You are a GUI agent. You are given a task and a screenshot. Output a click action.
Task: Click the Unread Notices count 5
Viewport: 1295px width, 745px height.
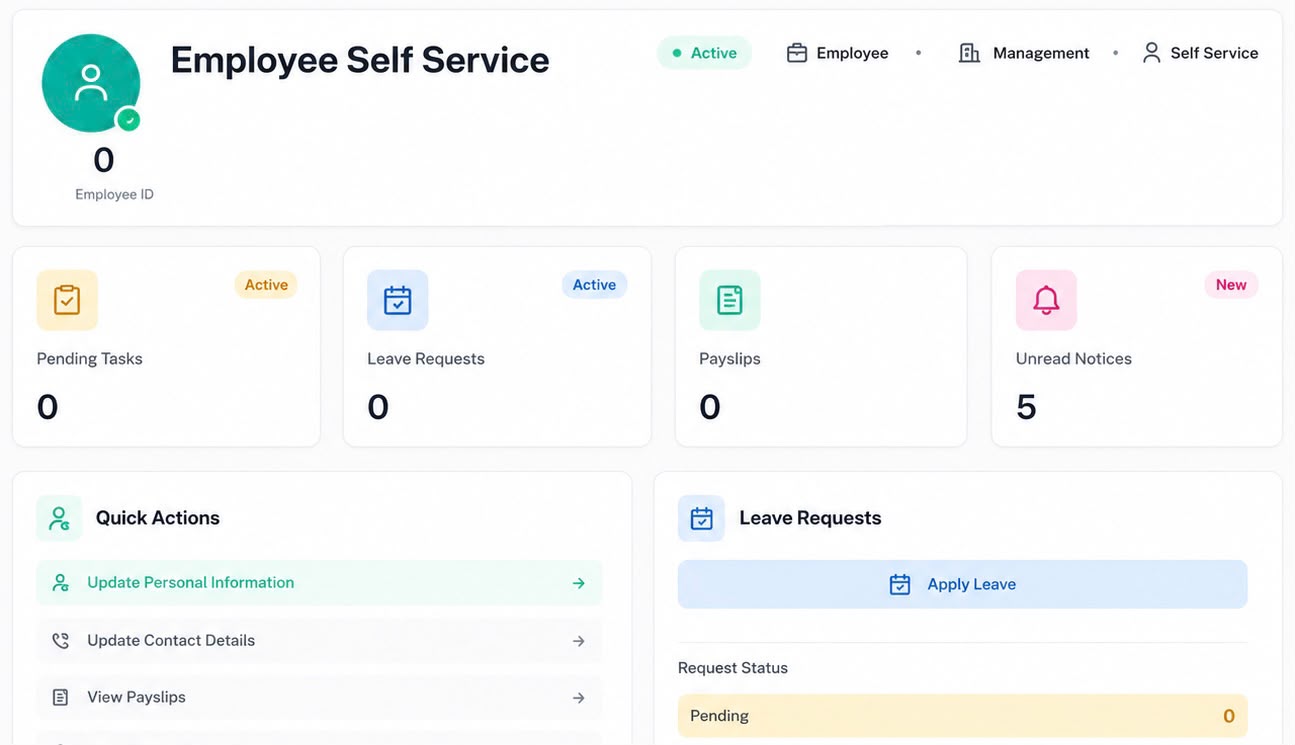[x=1026, y=407]
